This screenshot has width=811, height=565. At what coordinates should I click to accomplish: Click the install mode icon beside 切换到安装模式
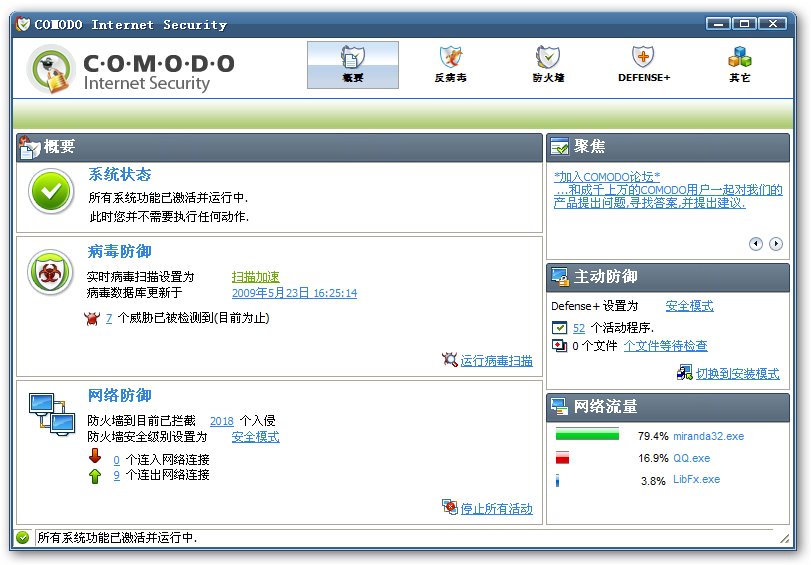point(684,373)
